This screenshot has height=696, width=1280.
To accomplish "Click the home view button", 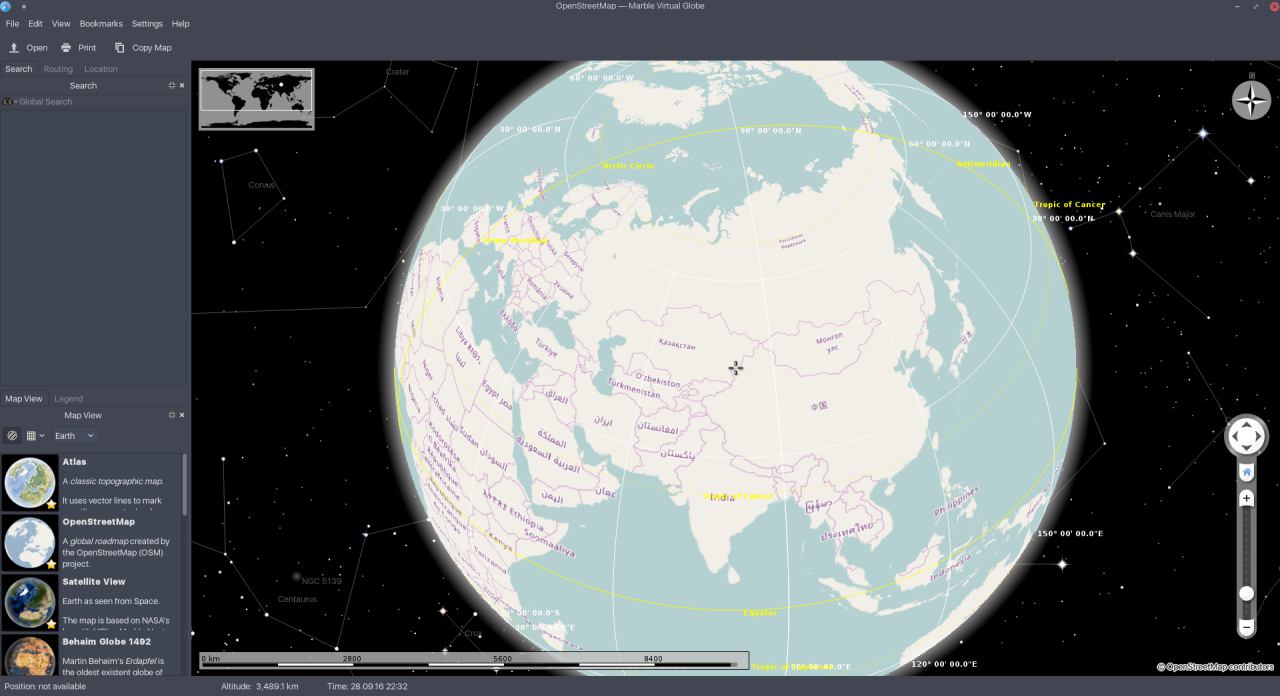I will 1246,471.
